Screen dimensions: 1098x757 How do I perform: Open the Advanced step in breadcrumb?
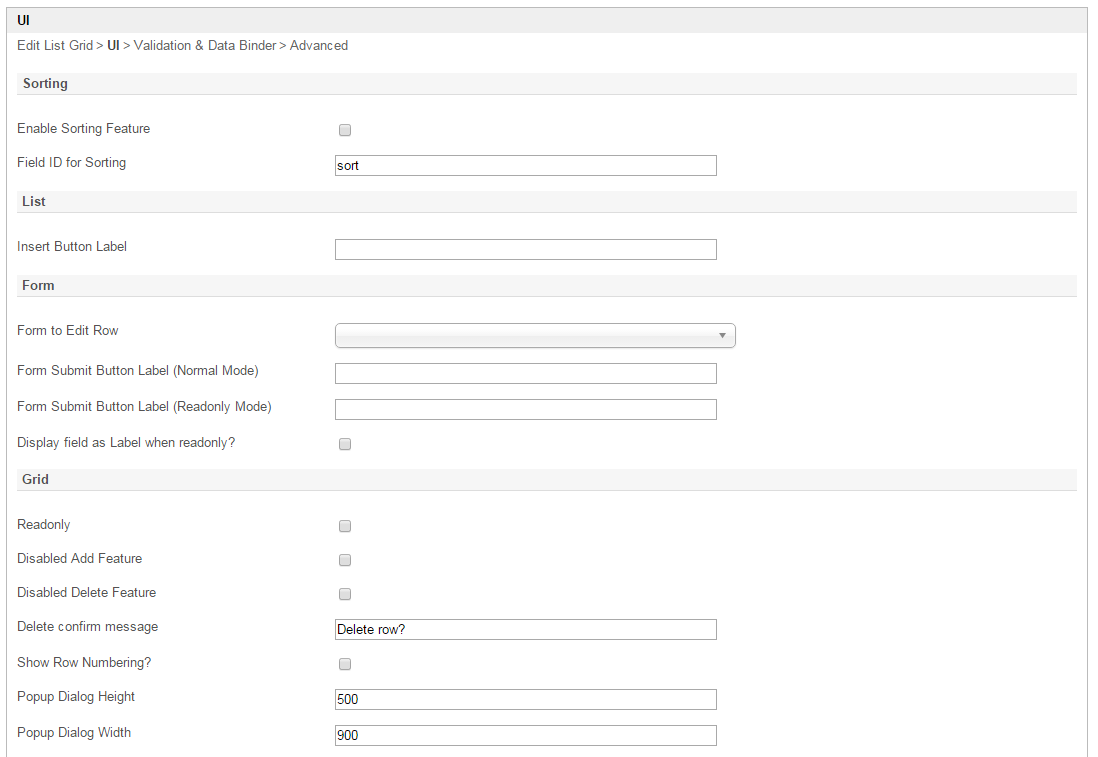tap(319, 46)
